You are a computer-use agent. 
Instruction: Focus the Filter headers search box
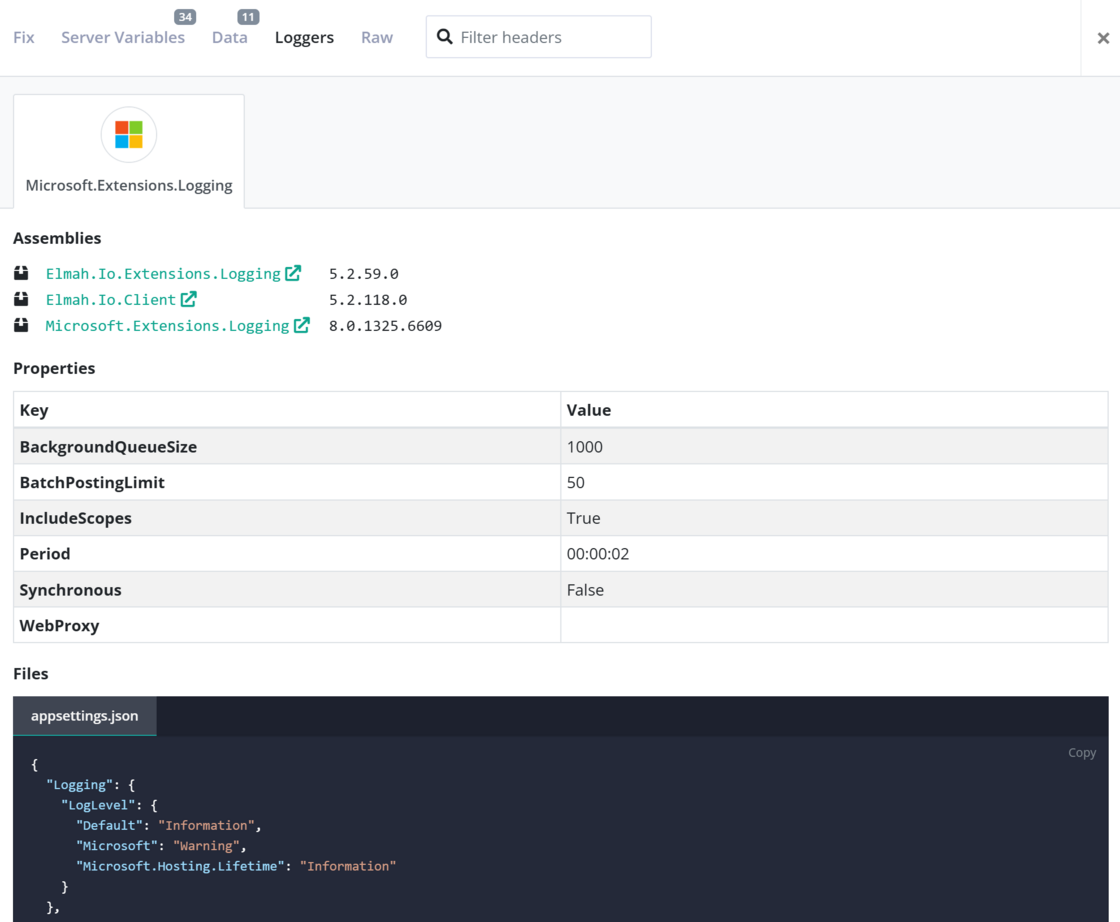539,37
